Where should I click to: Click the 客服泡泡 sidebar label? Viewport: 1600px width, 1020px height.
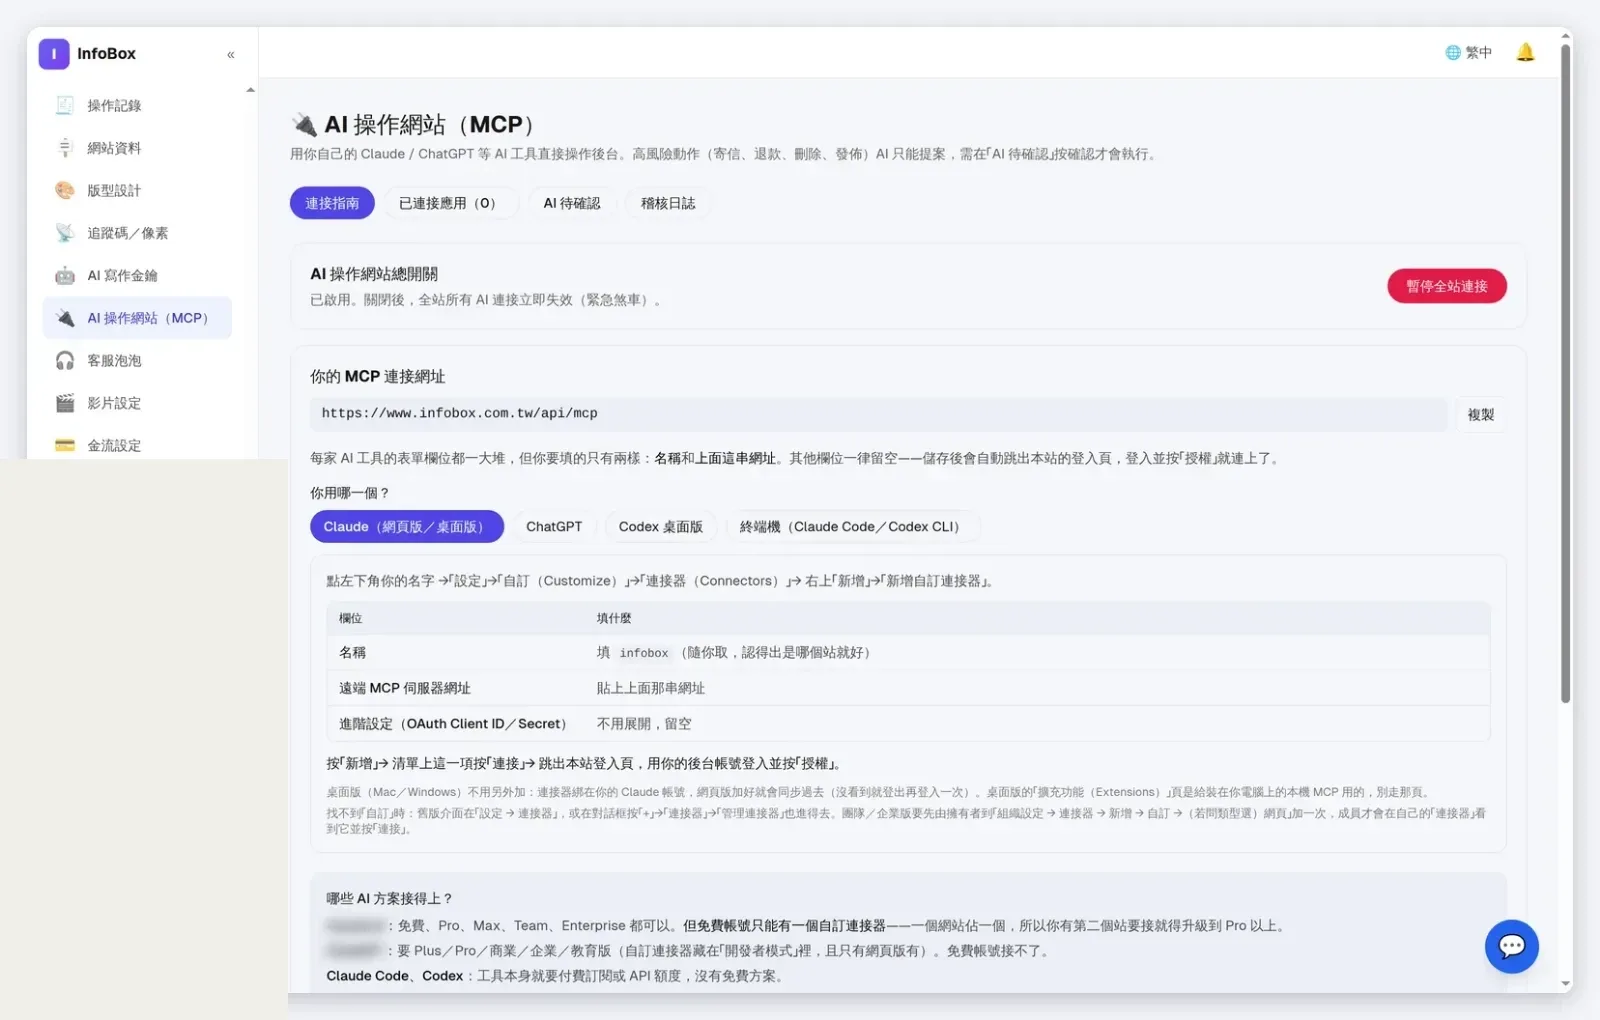[x=114, y=360]
